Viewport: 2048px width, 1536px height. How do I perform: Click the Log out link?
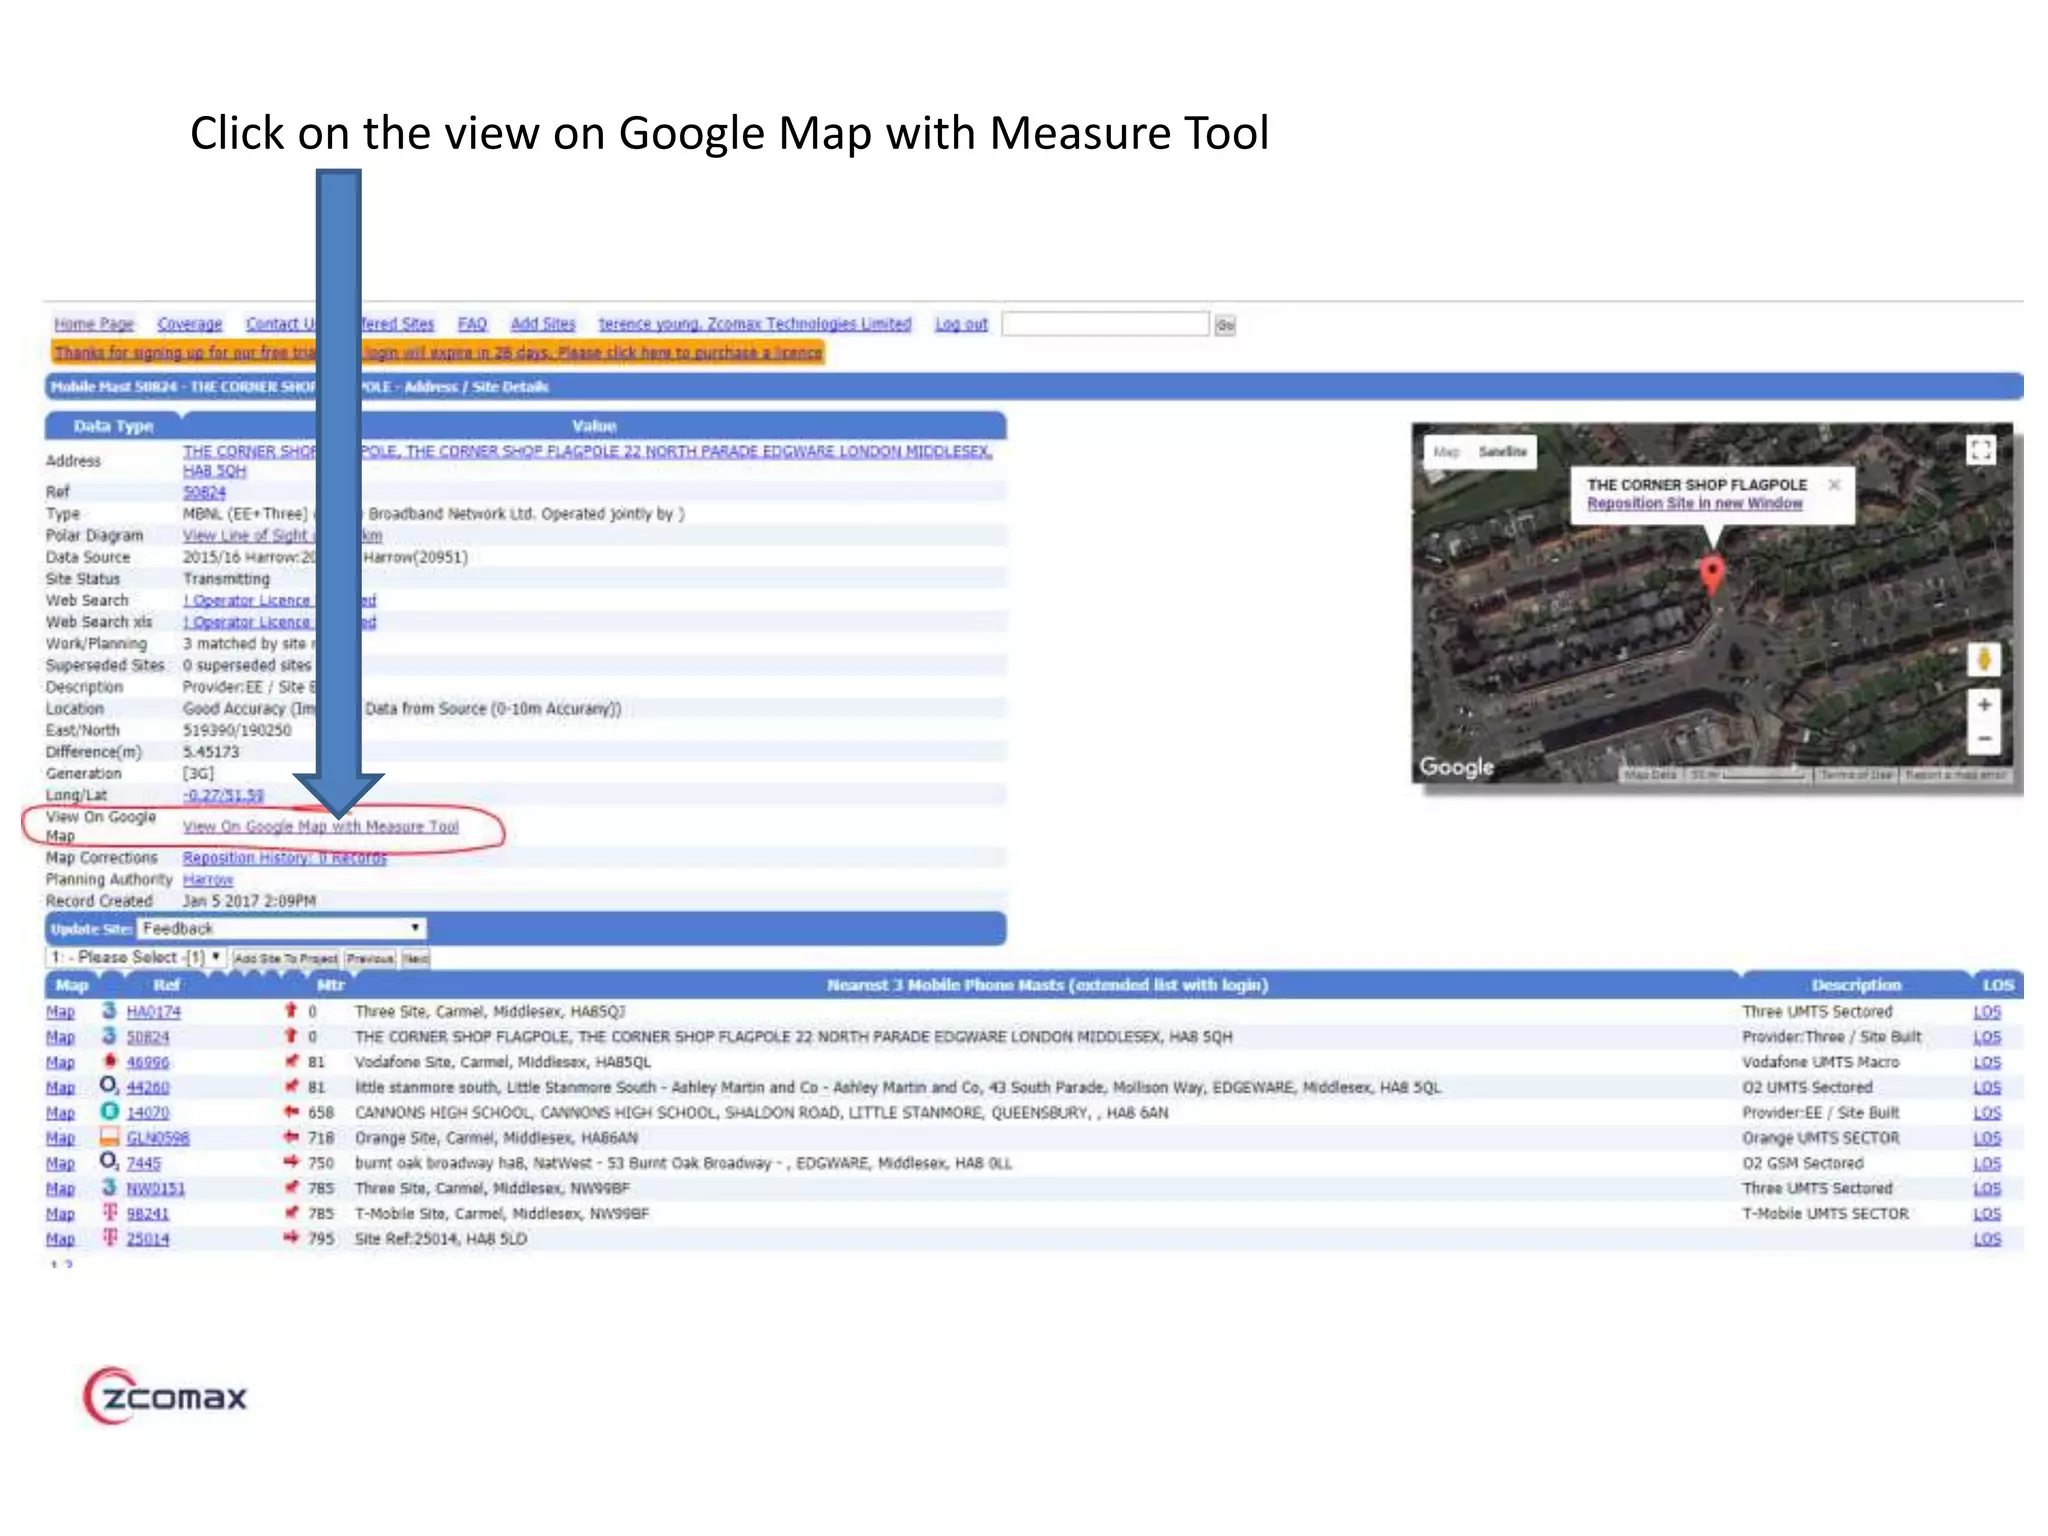tap(961, 324)
